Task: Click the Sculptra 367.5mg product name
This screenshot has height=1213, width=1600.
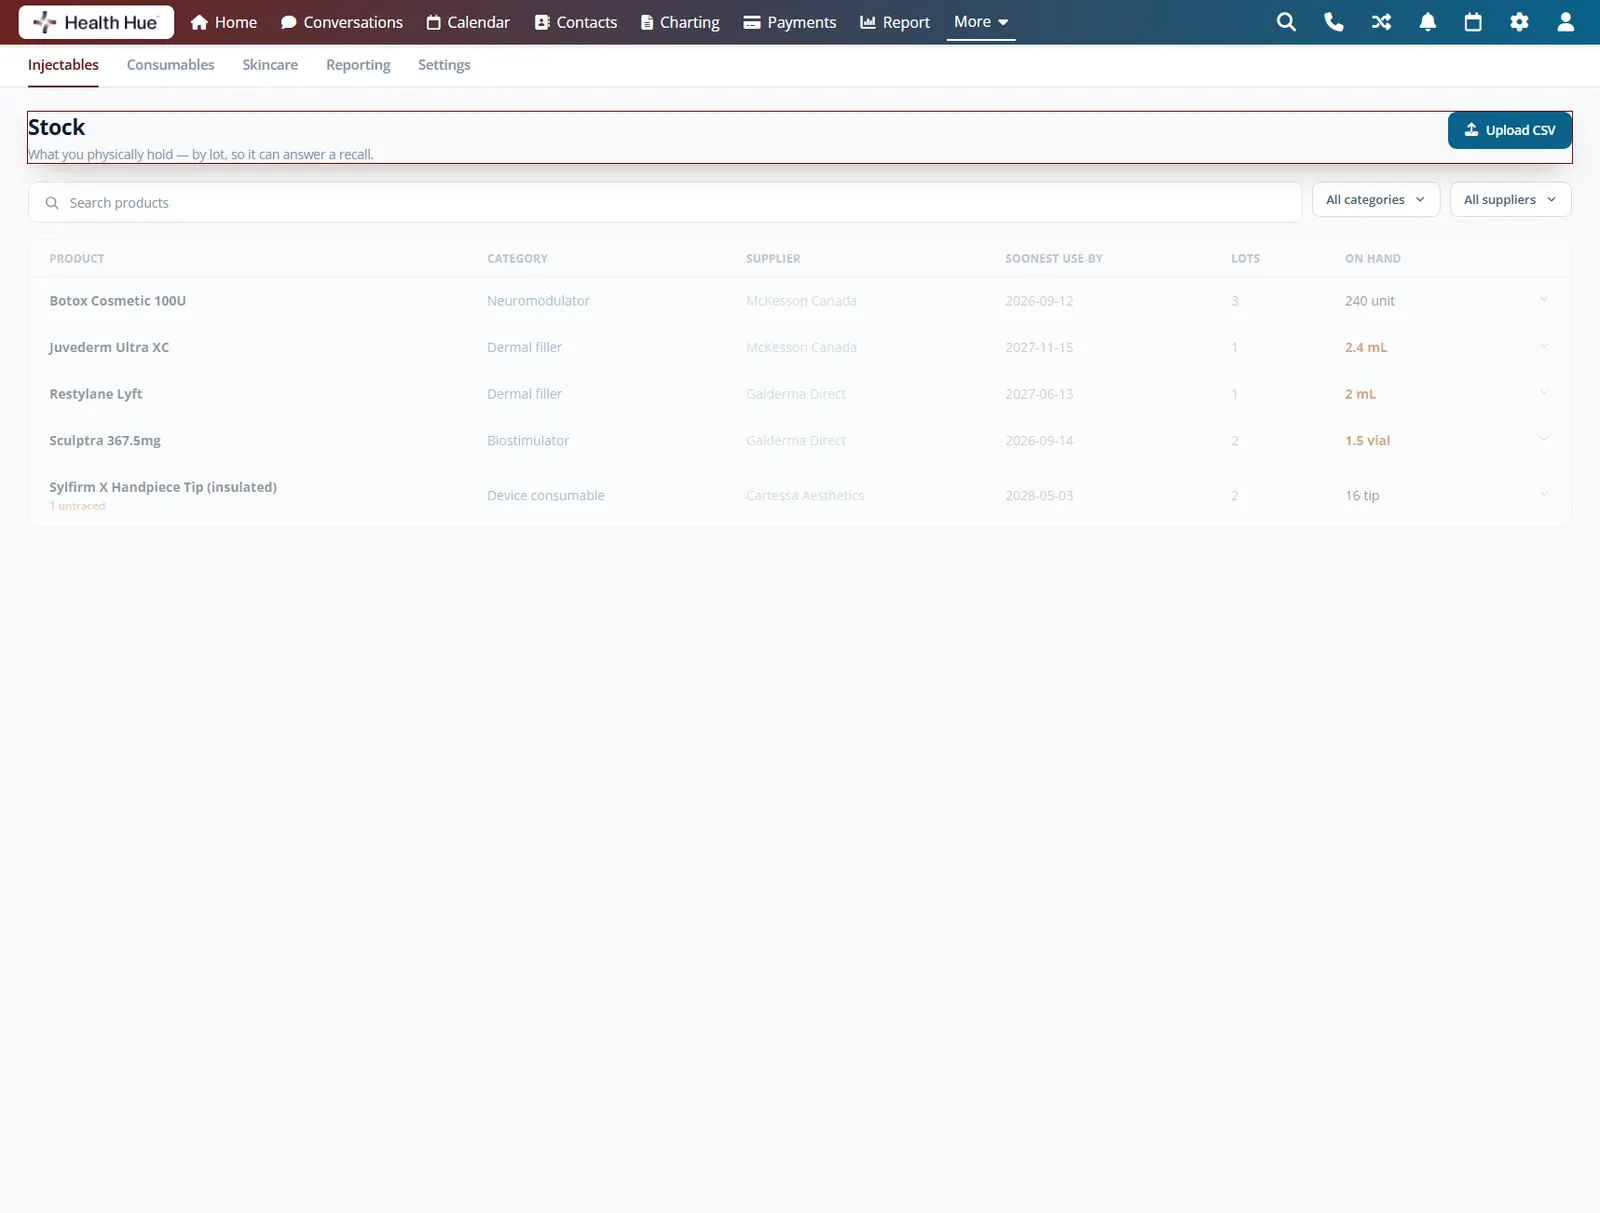Action: click(x=105, y=441)
